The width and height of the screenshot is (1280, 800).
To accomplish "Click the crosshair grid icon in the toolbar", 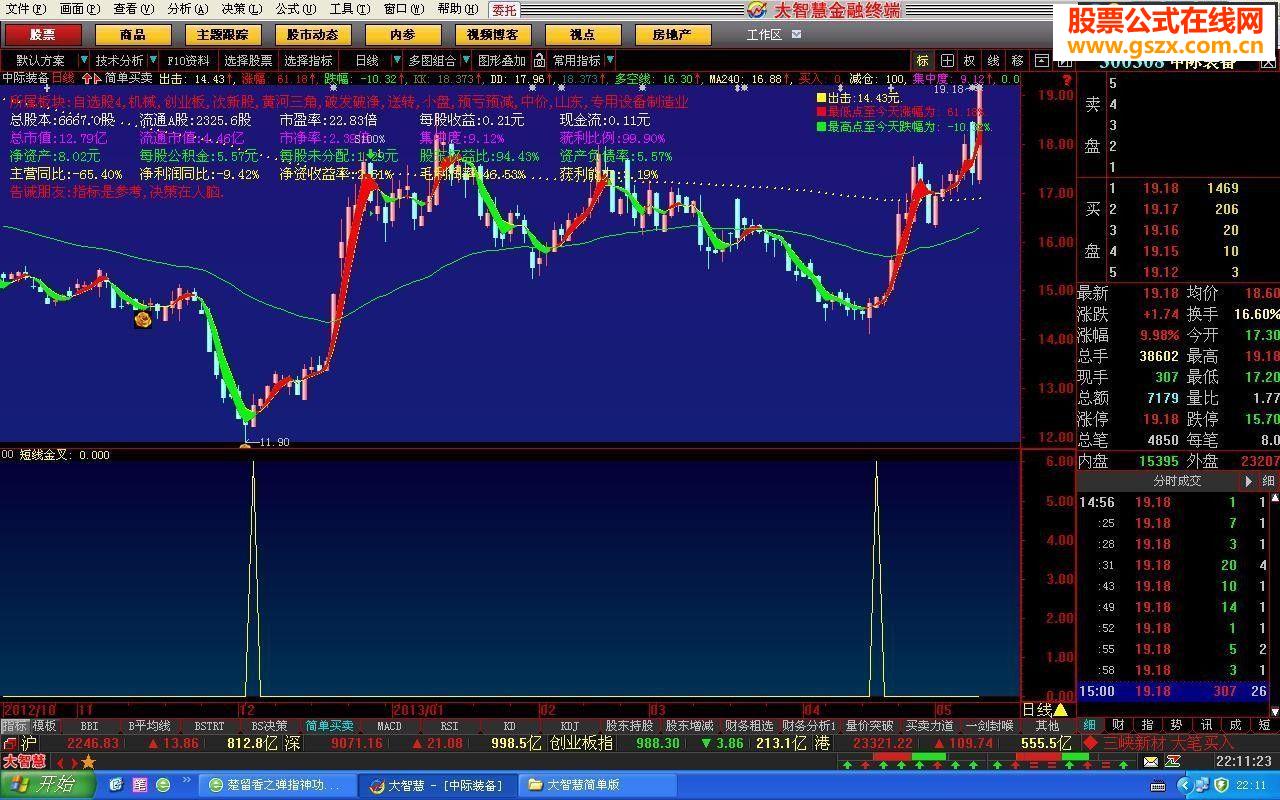I will [946, 60].
